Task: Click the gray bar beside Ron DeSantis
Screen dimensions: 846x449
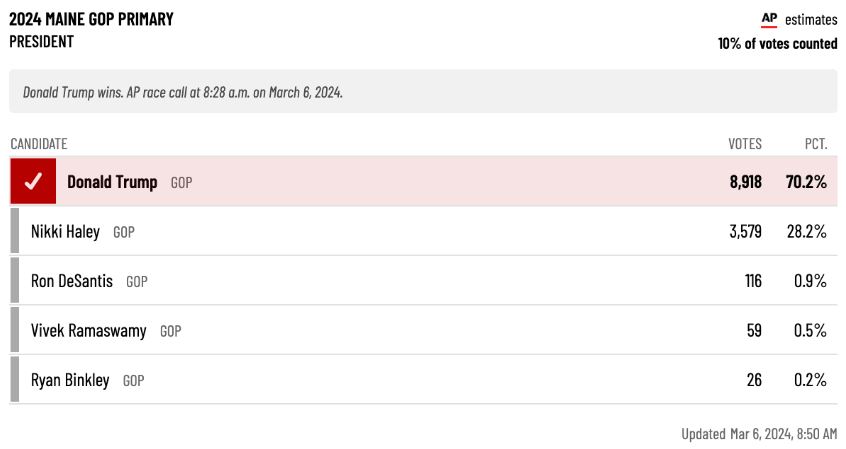Action: tap(15, 280)
